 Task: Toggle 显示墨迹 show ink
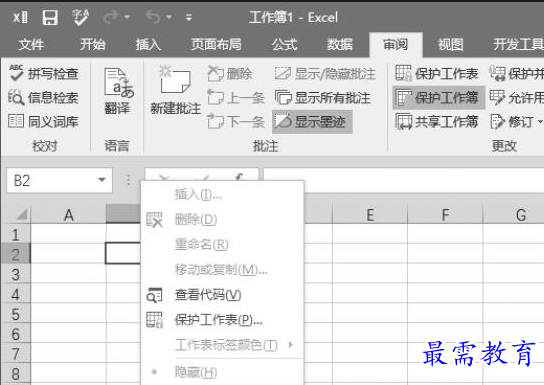(x=312, y=122)
